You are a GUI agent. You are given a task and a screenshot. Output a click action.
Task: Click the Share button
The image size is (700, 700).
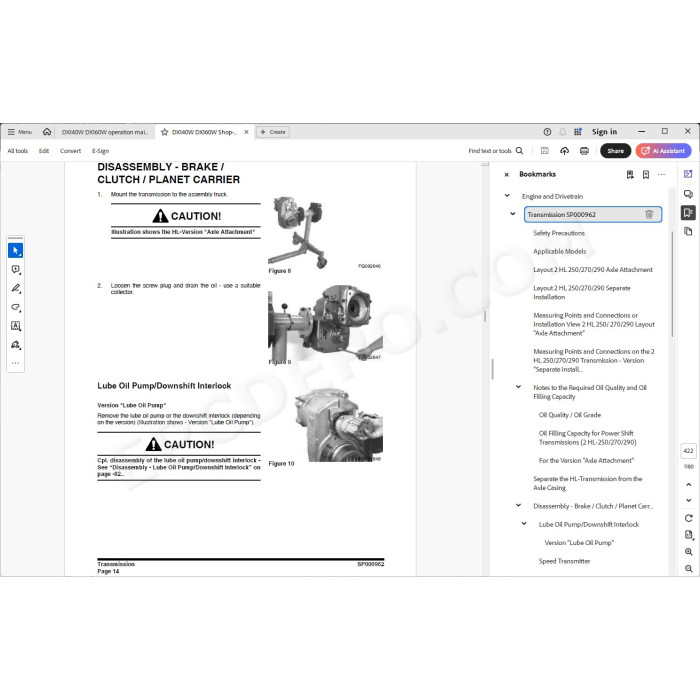(x=615, y=151)
